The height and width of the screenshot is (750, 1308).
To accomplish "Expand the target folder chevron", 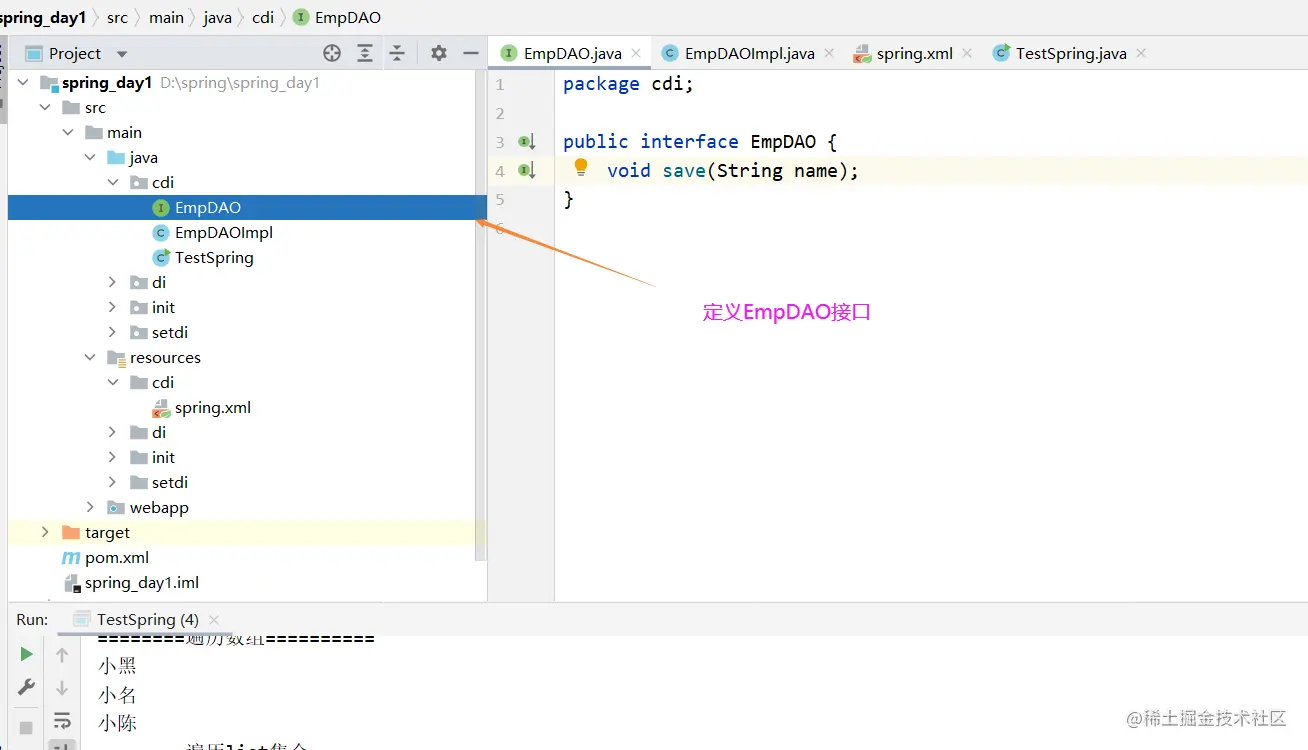I will coord(45,532).
